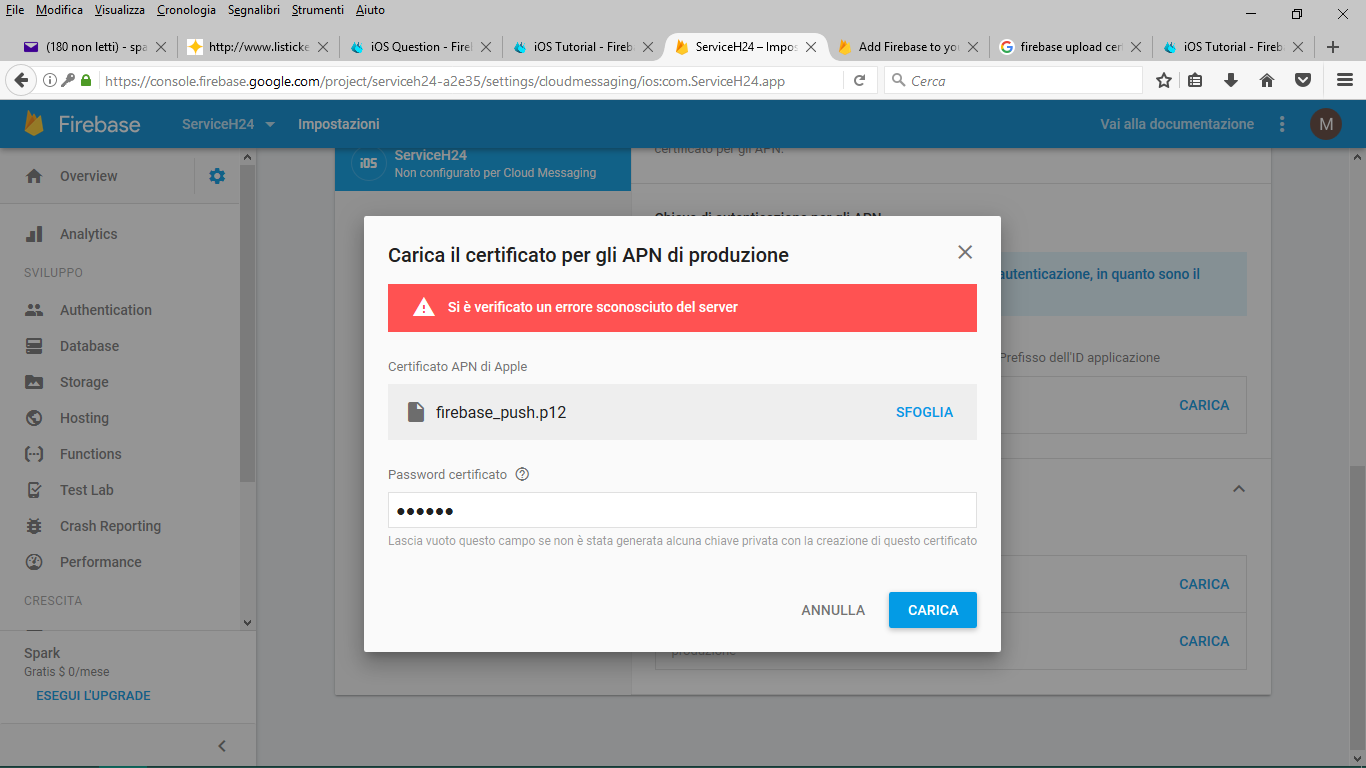Click the Password certificato input field
1366x768 pixels.
(x=682, y=510)
